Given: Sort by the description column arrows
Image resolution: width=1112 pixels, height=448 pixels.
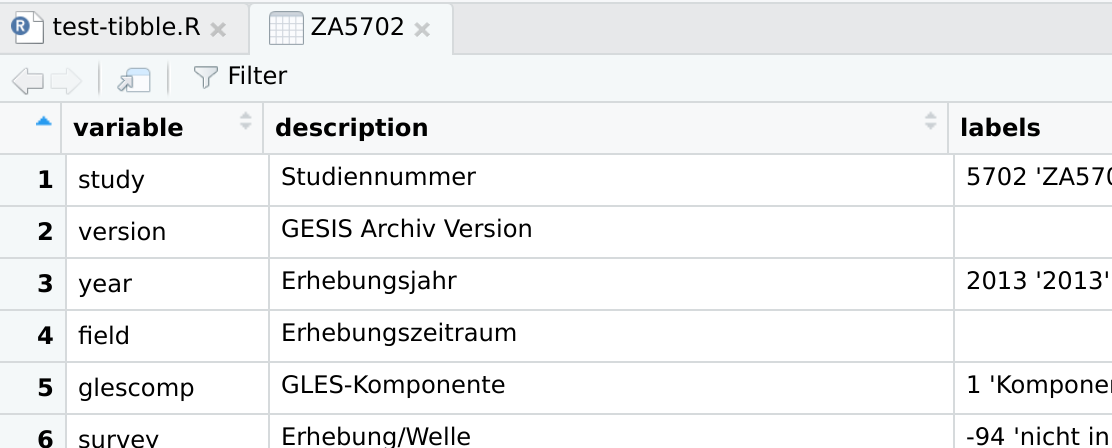Looking at the screenshot, I should tap(931, 122).
